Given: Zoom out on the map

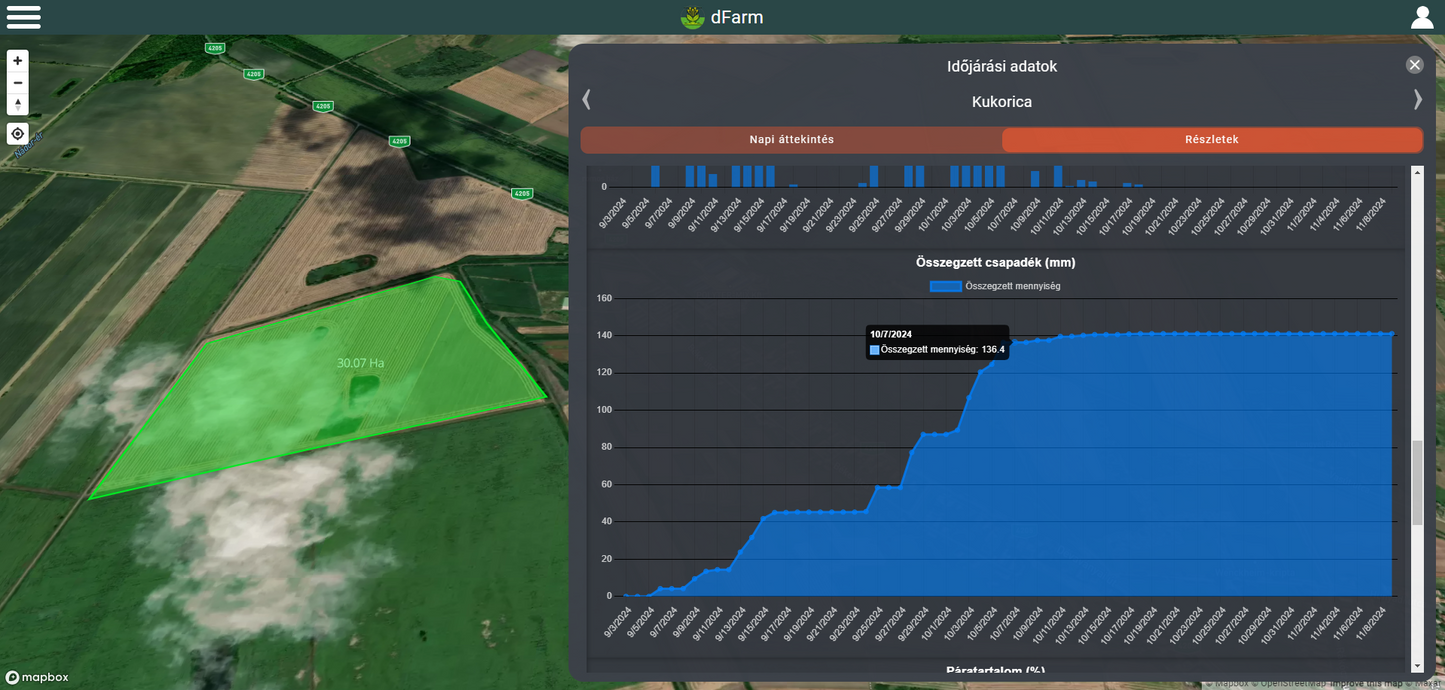Looking at the screenshot, I should (18, 83).
